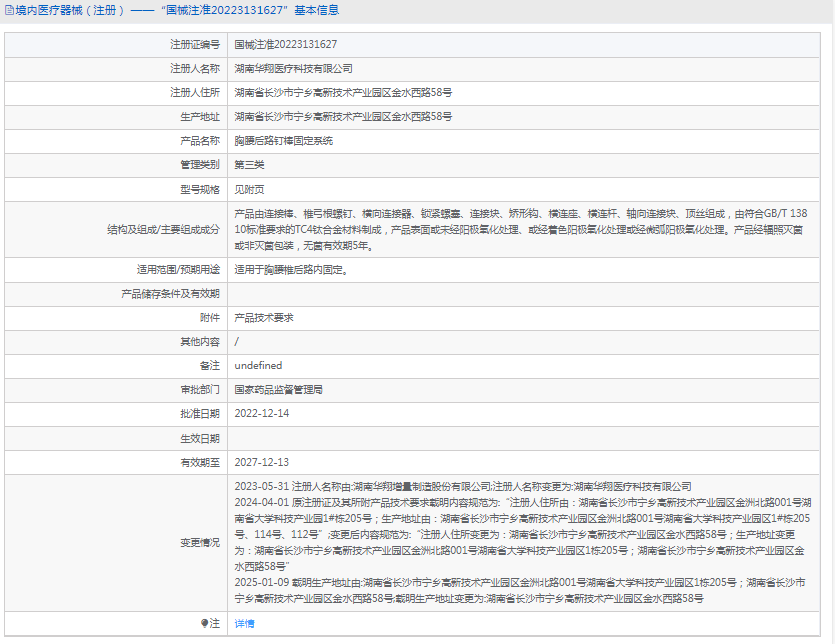
Task: Click the 生效日期 label
Action: [200, 438]
